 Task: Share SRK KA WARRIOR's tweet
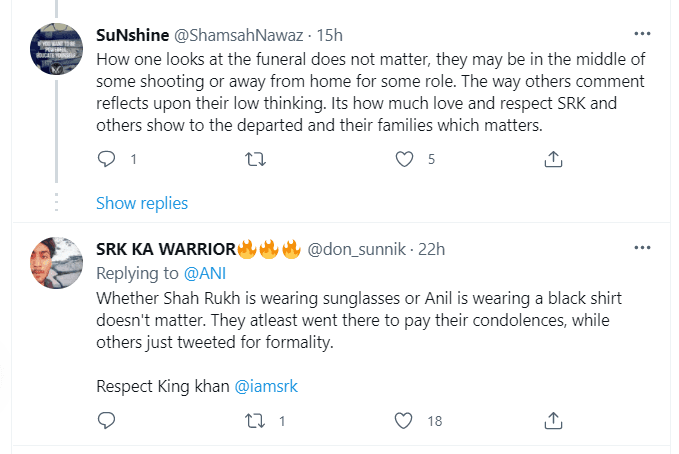[x=553, y=421]
